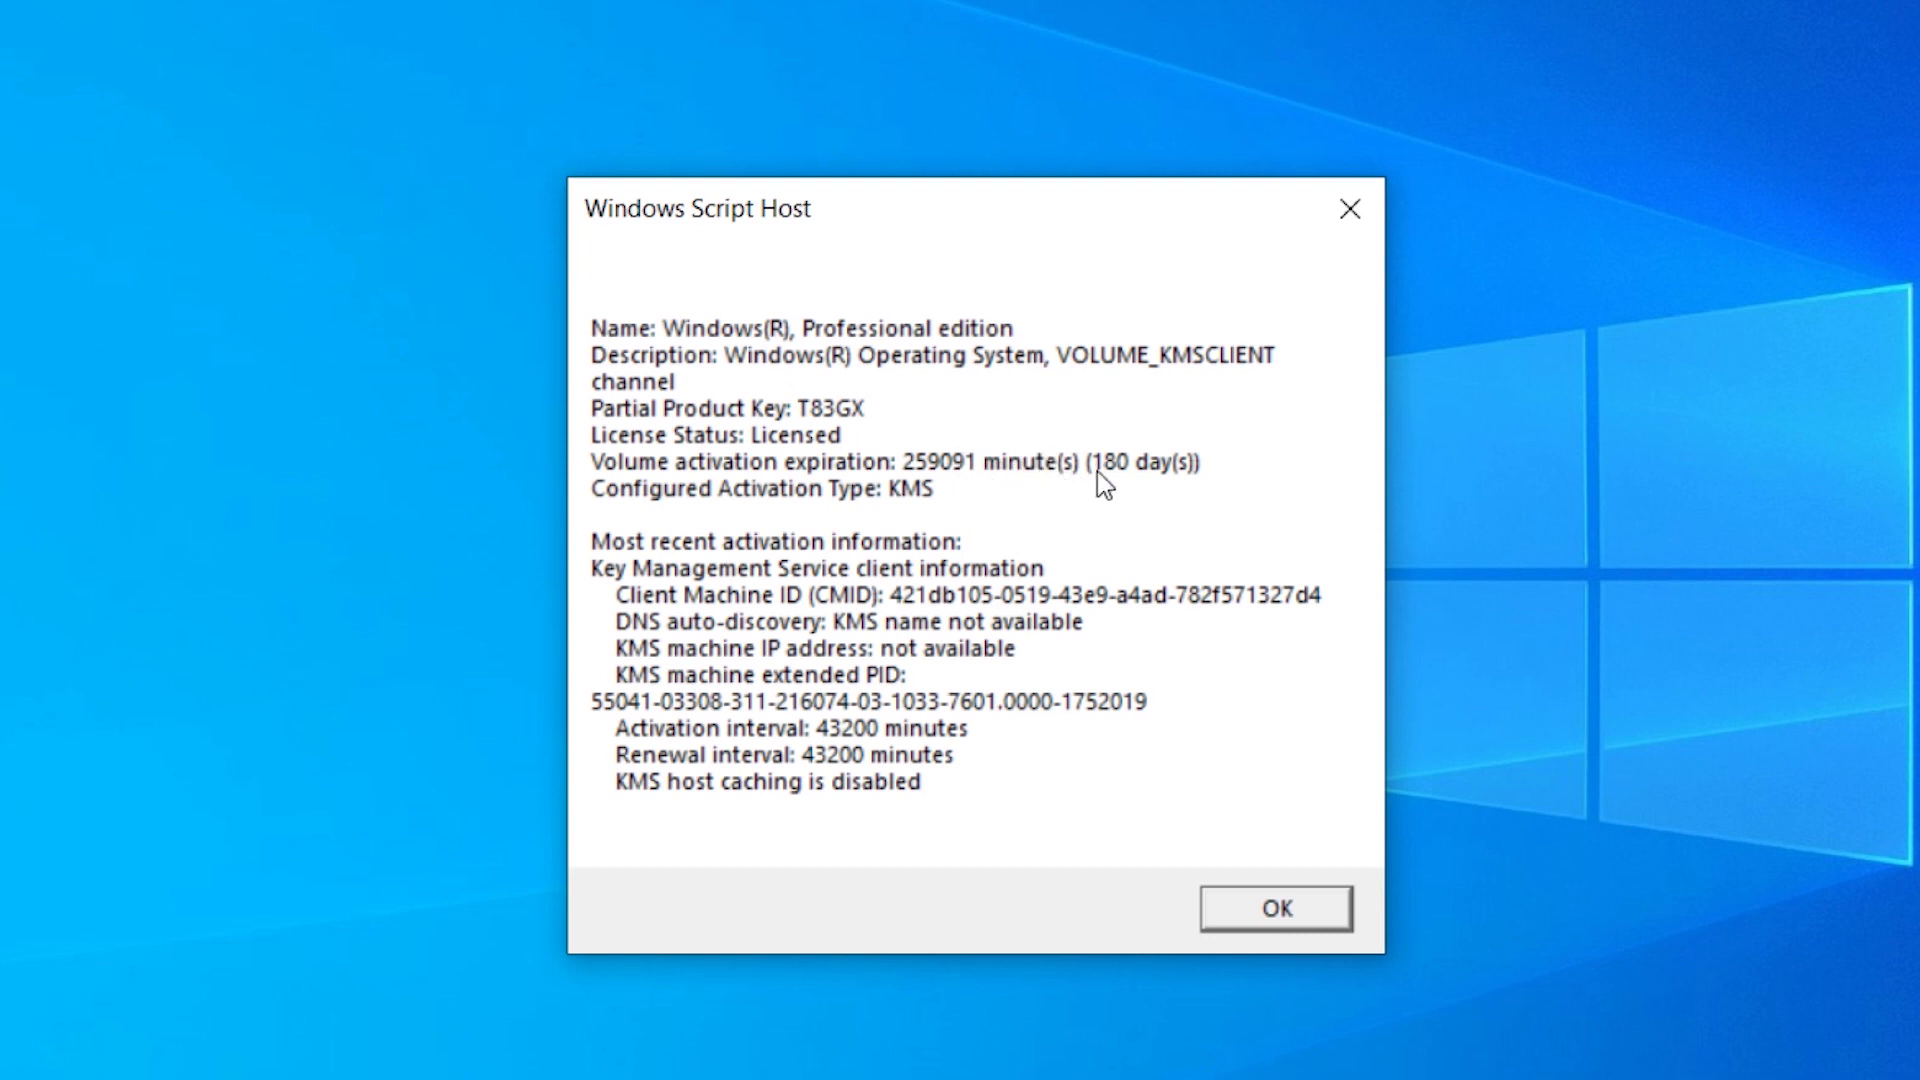Click the word channel under Description
1920x1080 pixels.
click(632, 382)
